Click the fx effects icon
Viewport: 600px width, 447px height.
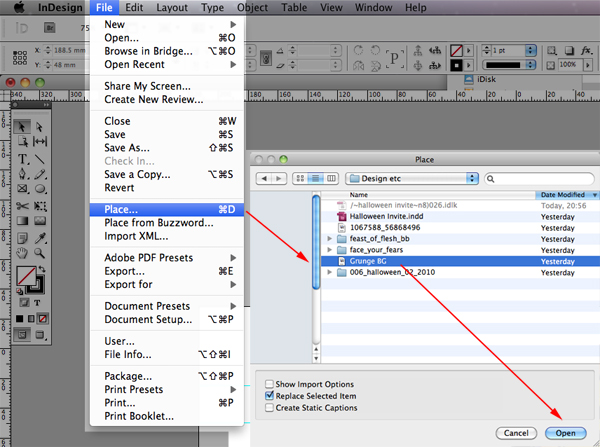click(x=585, y=51)
